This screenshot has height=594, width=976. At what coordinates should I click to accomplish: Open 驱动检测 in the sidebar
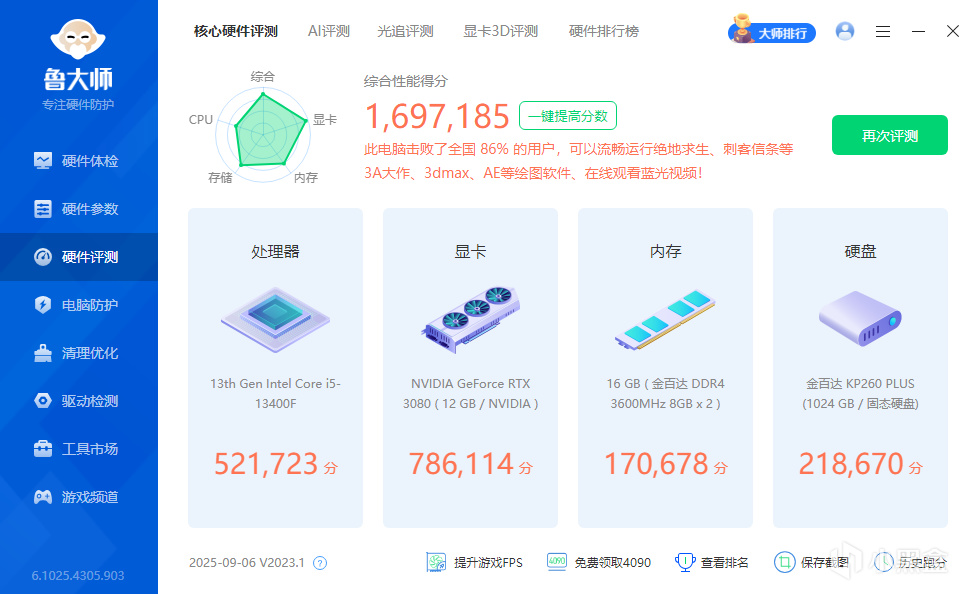coord(78,401)
